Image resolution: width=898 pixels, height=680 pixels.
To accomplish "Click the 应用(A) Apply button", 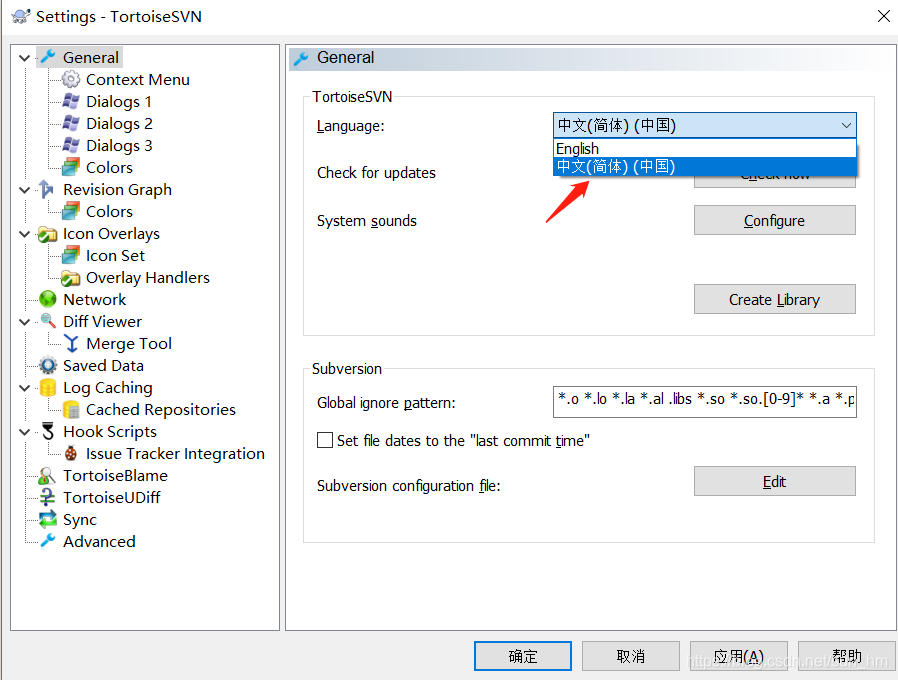I will point(739,656).
